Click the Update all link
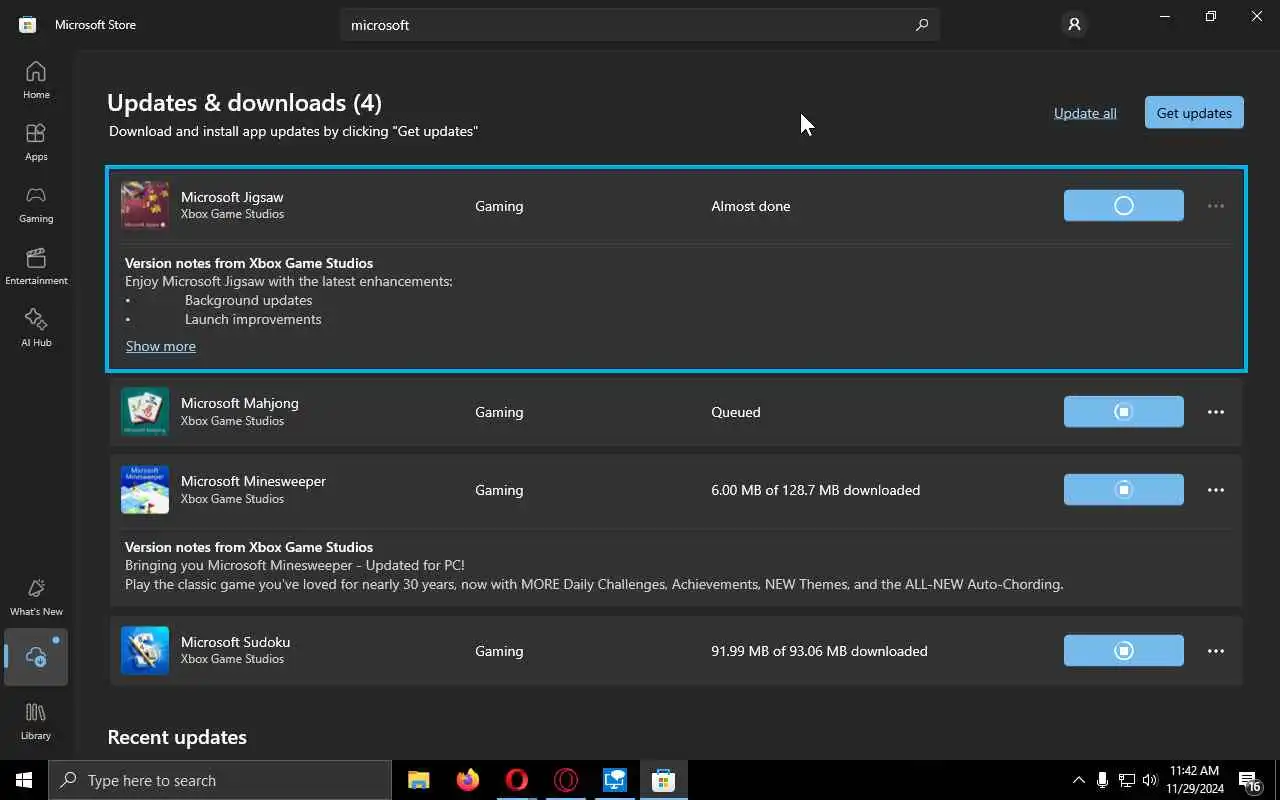Image resolution: width=1280 pixels, height=800 pixels. click(x=1085, y=113)
